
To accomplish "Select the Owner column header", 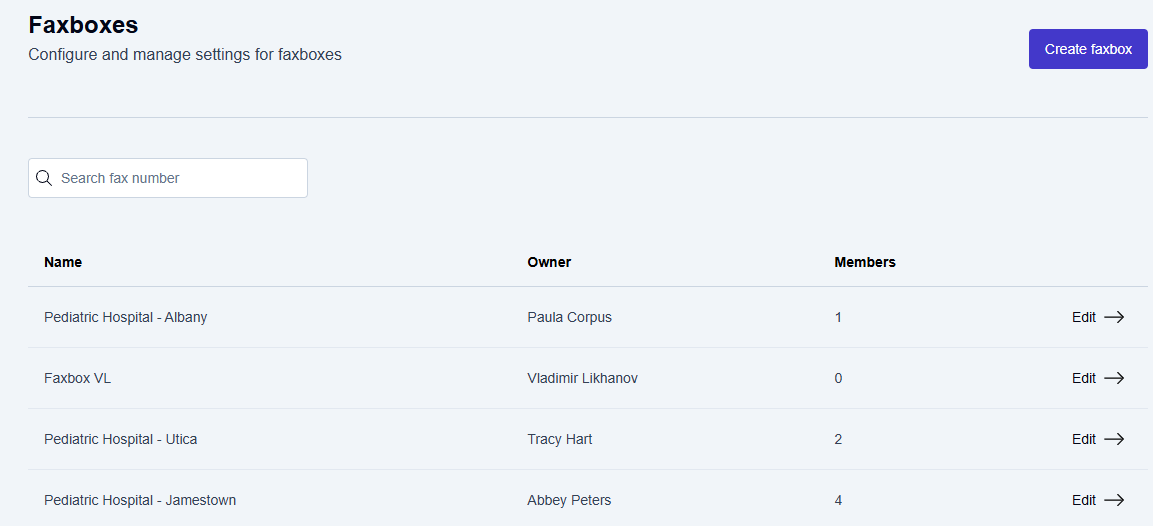I will (549, 262).
